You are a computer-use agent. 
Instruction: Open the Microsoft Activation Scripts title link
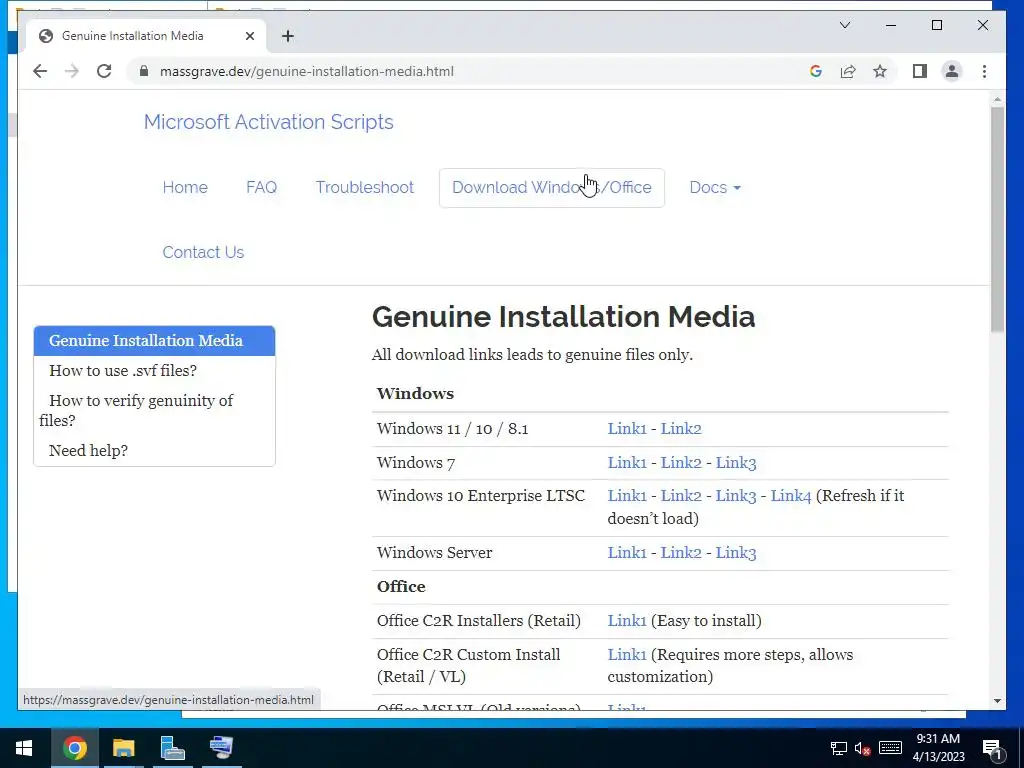pyautogui.click(x=268, y=122)
